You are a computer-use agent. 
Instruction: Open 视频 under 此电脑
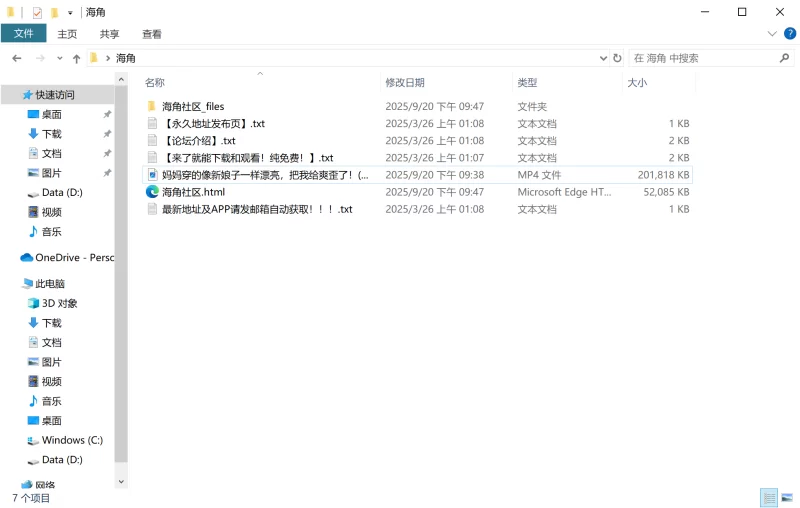click(x=52, y=381)
